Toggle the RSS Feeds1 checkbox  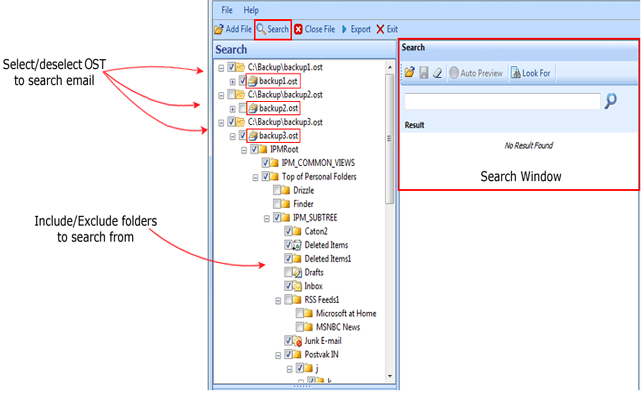(x=288, y=299)
